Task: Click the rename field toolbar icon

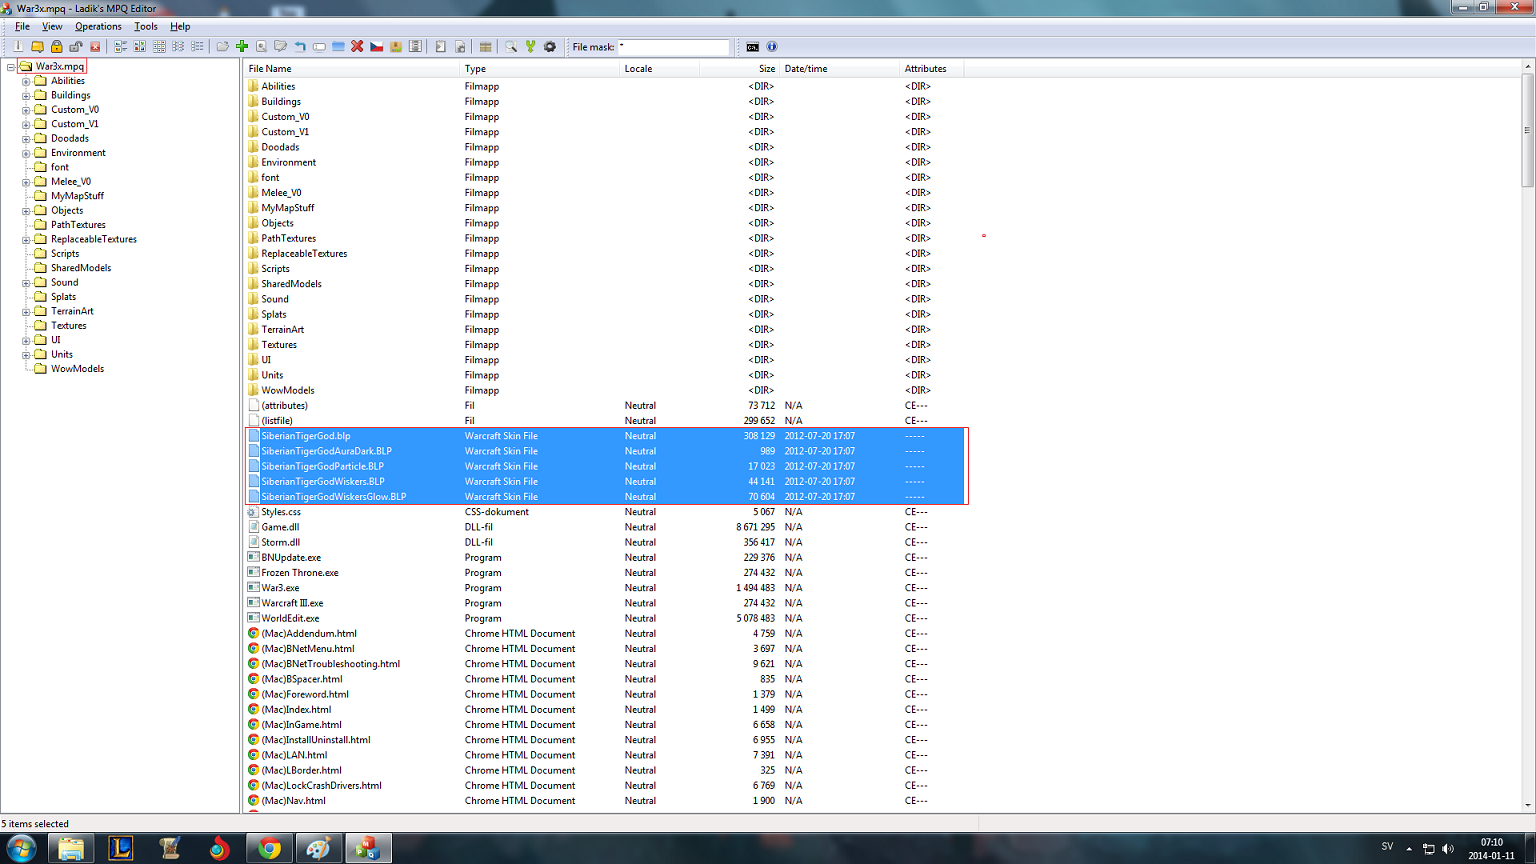Action: (319, 46)
